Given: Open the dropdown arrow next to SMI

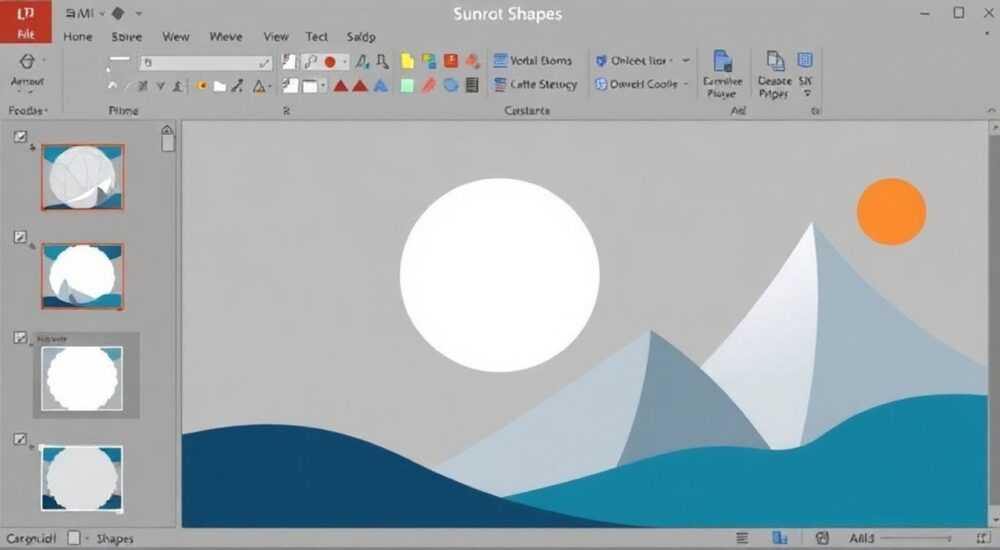Looking at the screenshot, I should coord(101,13).
